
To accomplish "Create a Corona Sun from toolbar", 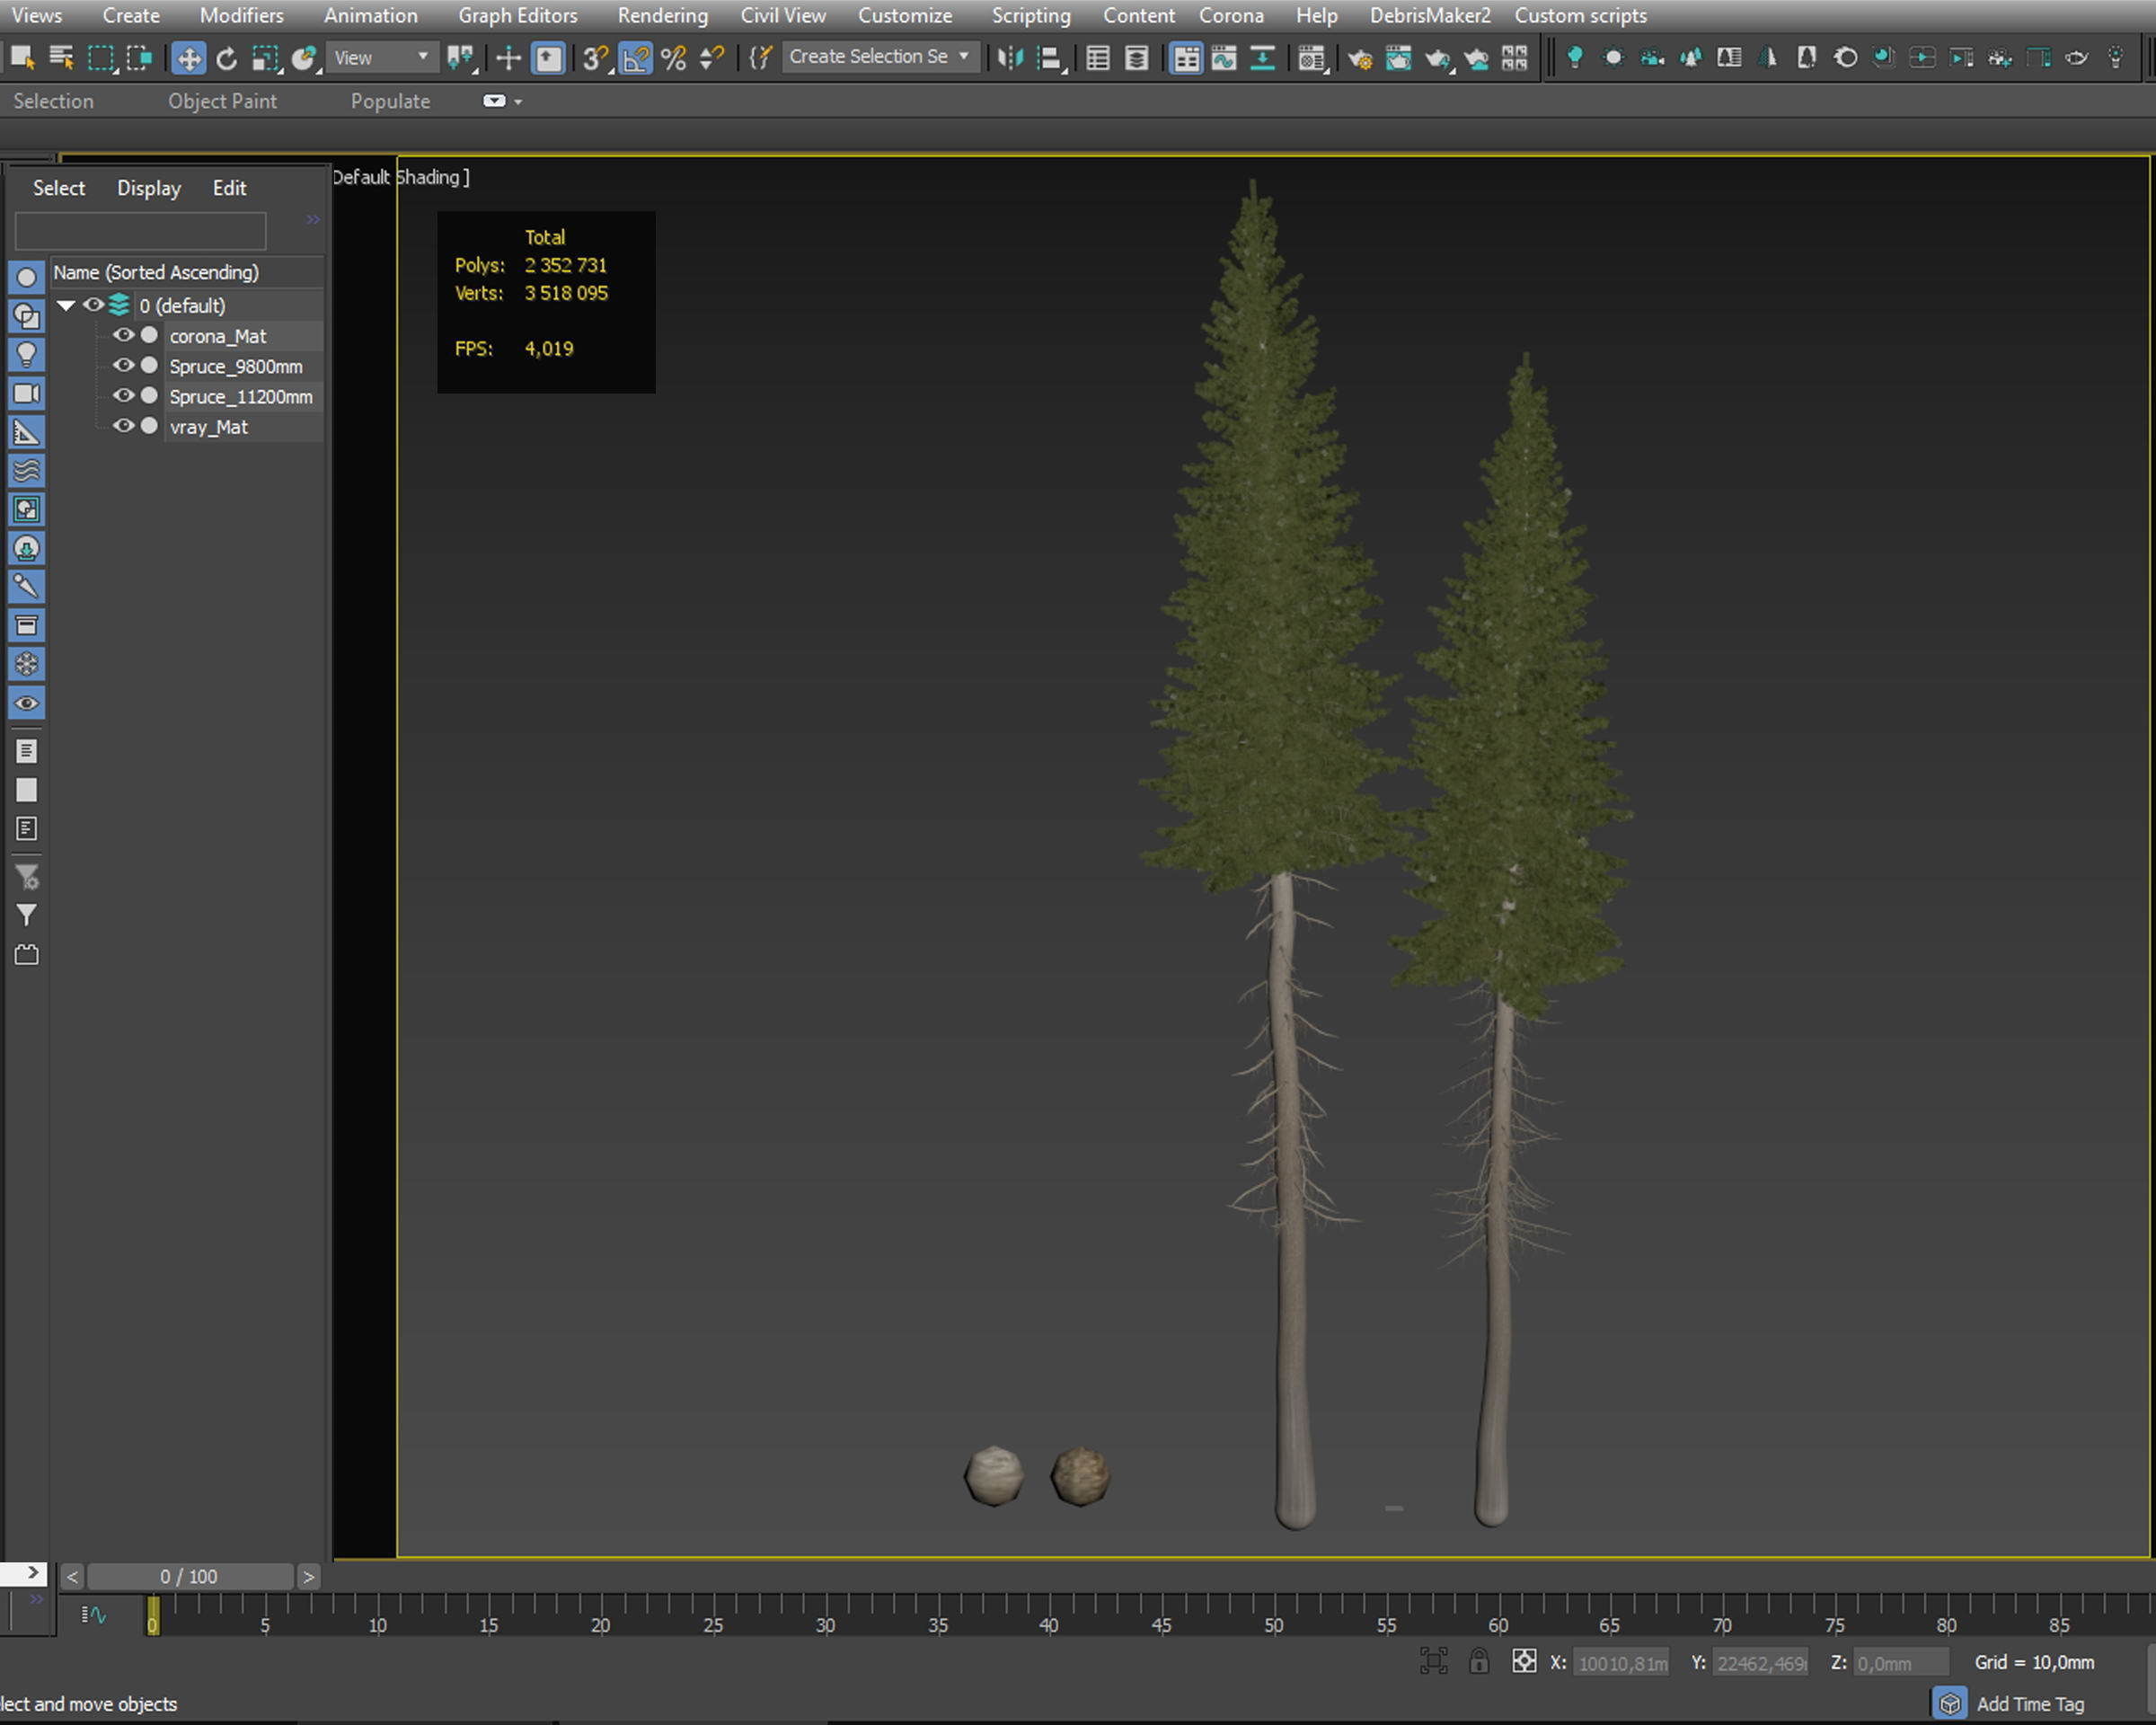I will tap(1613, 58).
